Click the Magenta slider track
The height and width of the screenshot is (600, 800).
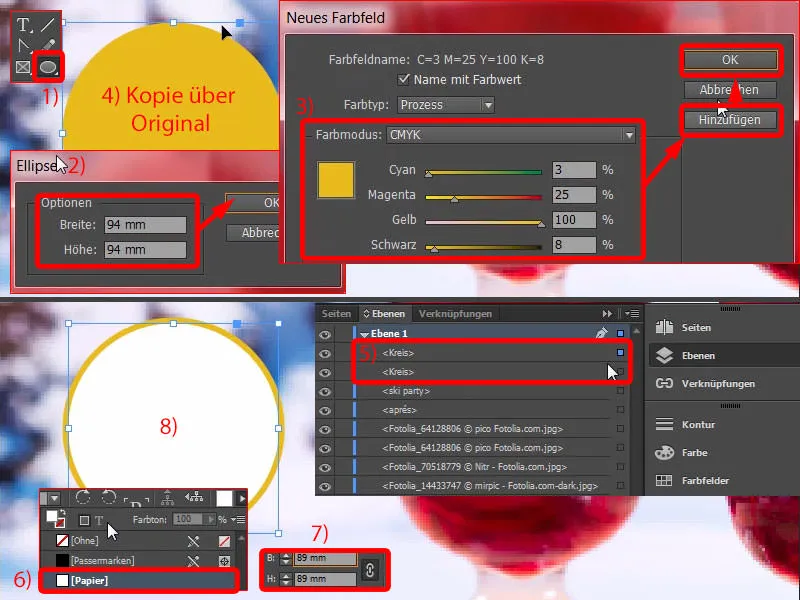483,197
